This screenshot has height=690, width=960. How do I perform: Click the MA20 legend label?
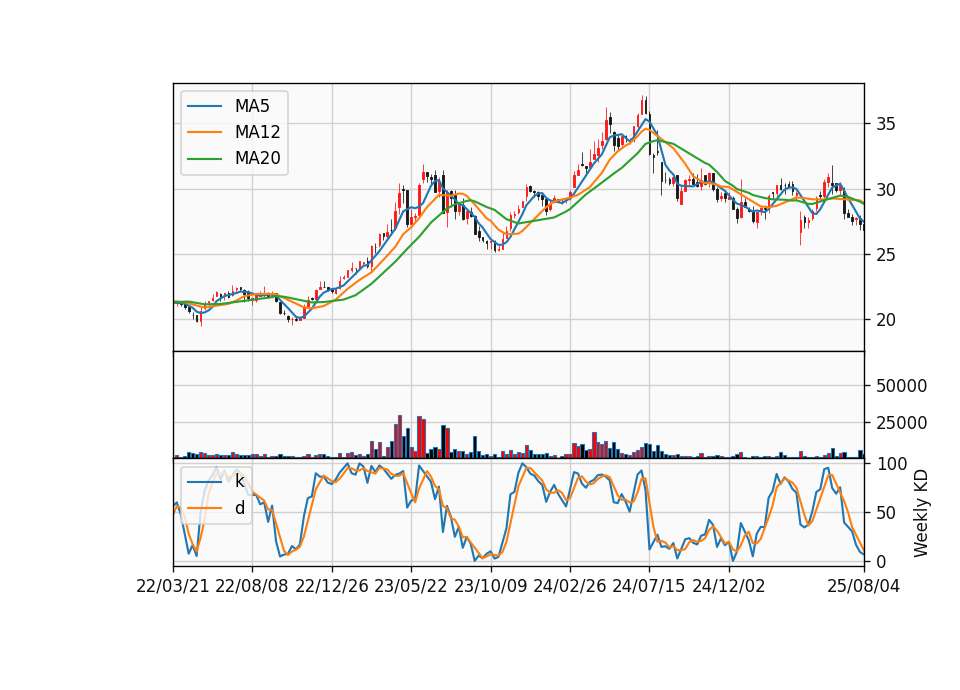point(257,158)
